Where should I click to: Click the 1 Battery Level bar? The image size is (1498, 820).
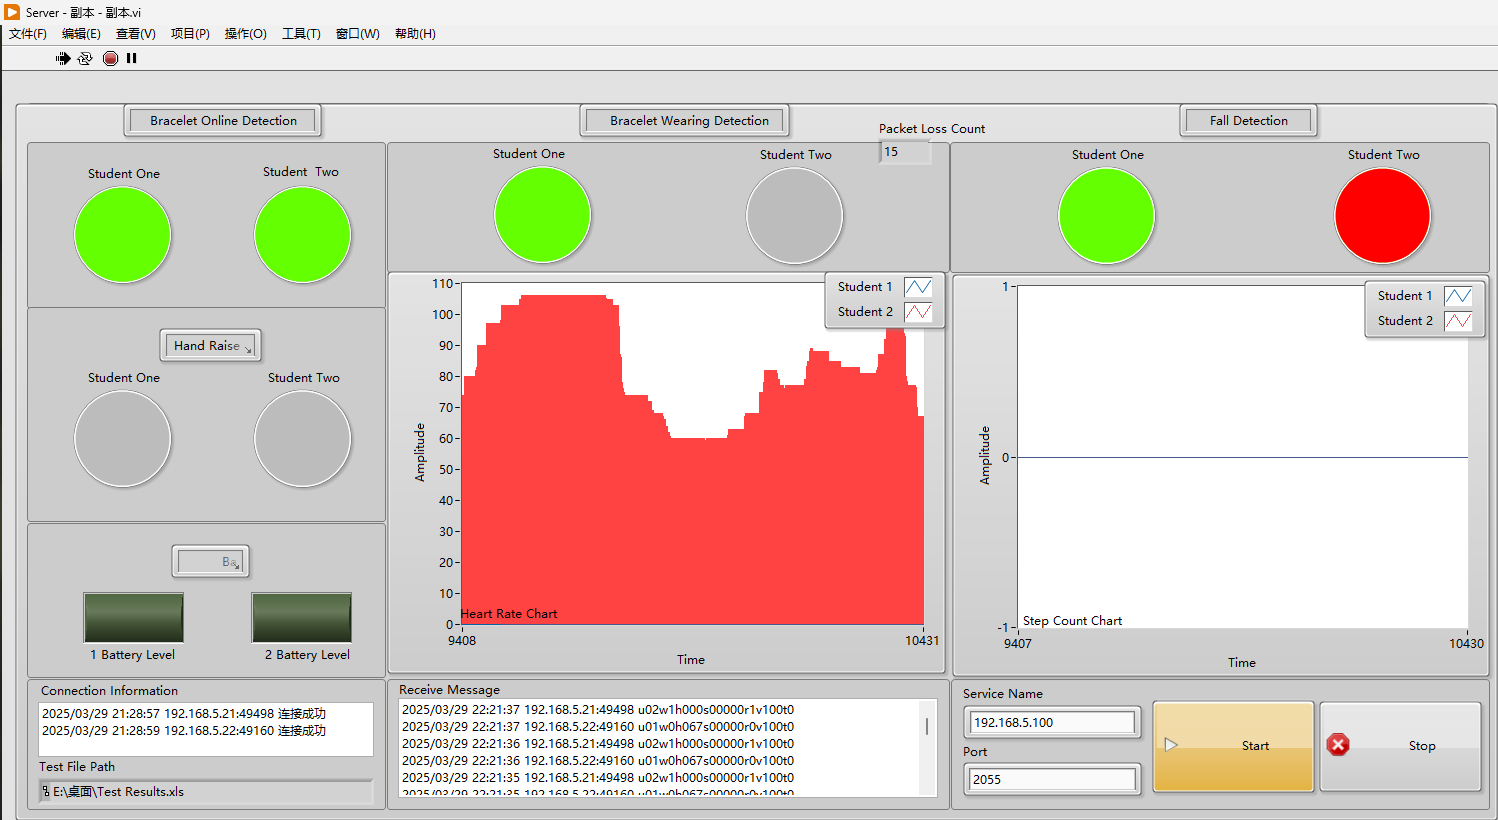point(133,617)
